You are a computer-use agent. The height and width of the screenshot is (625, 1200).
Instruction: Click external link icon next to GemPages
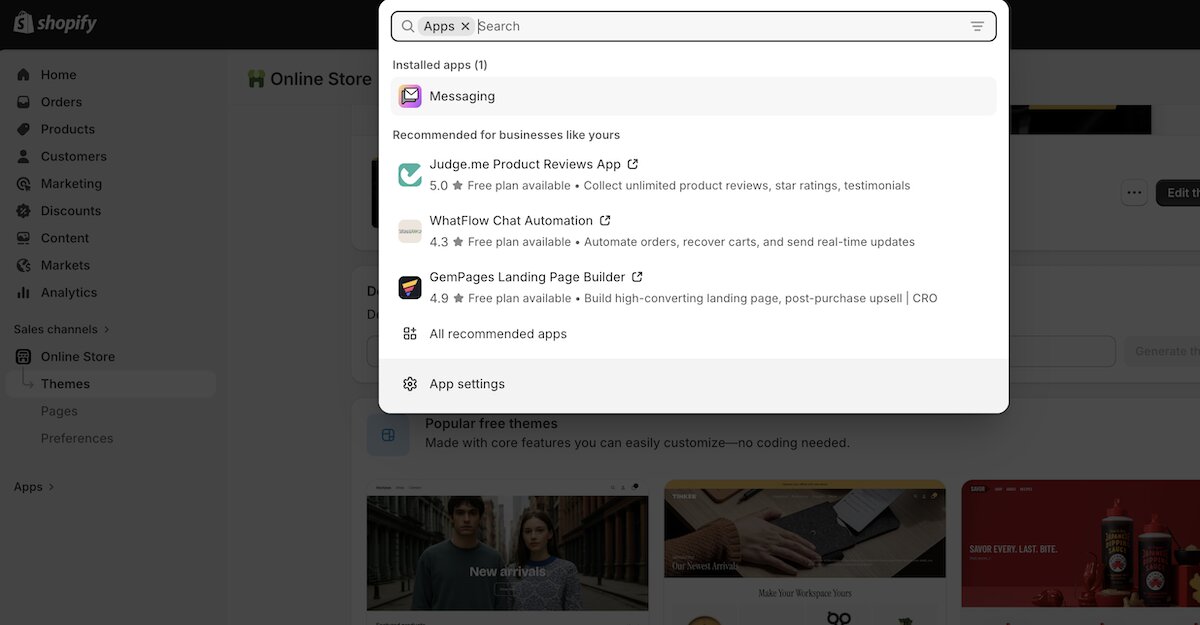(x=637, y=277)
